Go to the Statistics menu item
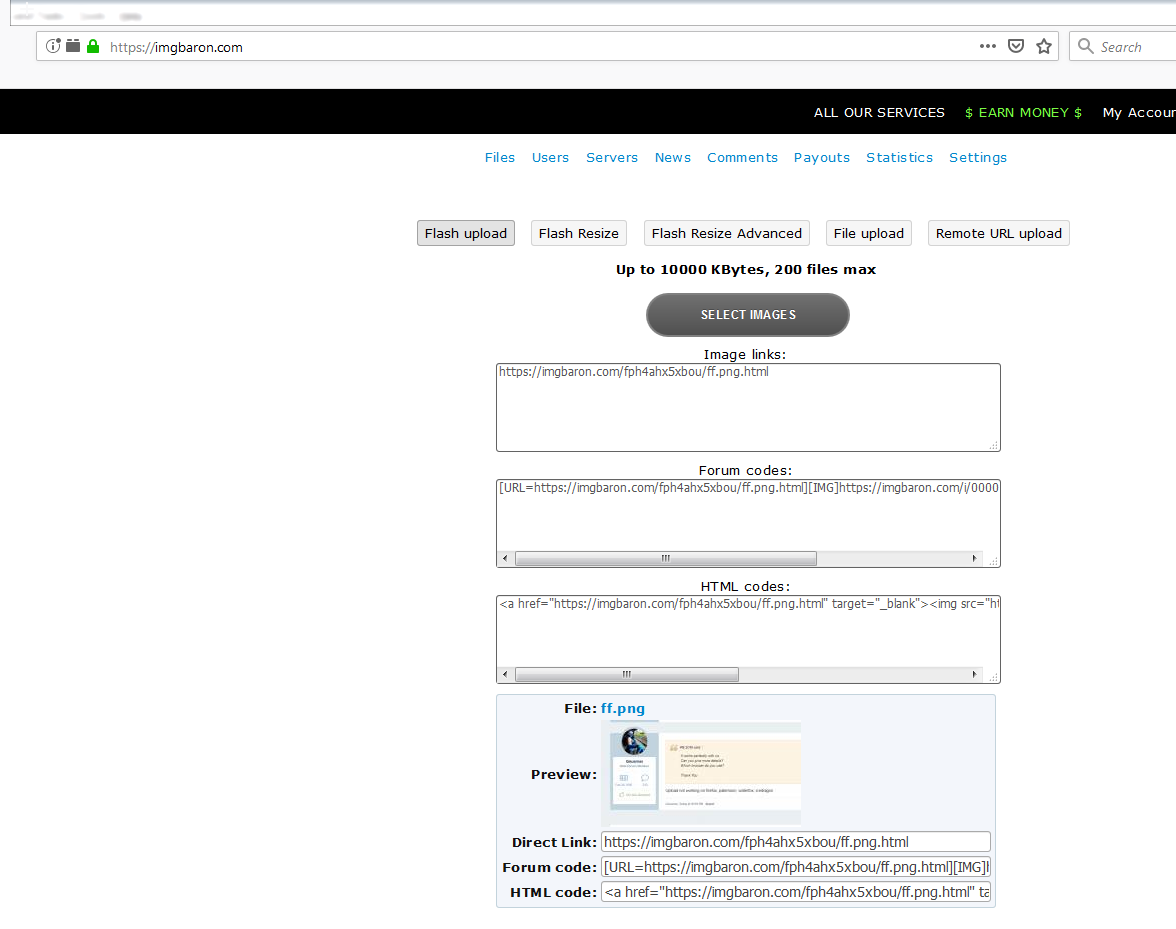 pos(899,157)
